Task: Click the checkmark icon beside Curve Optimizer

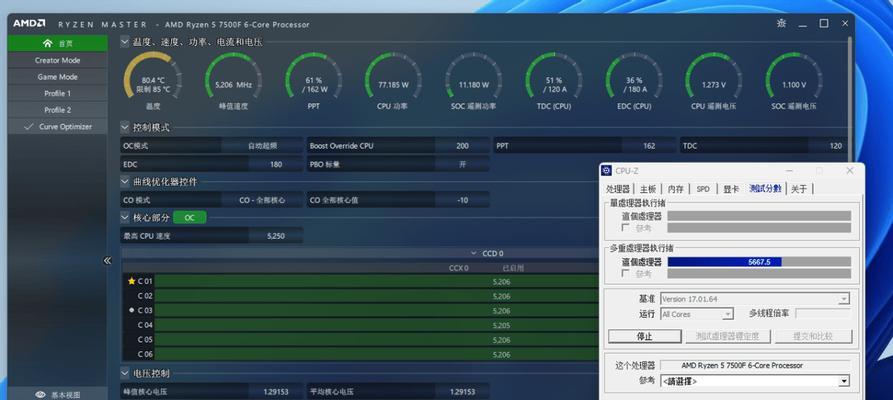Action: pos(29,126)
